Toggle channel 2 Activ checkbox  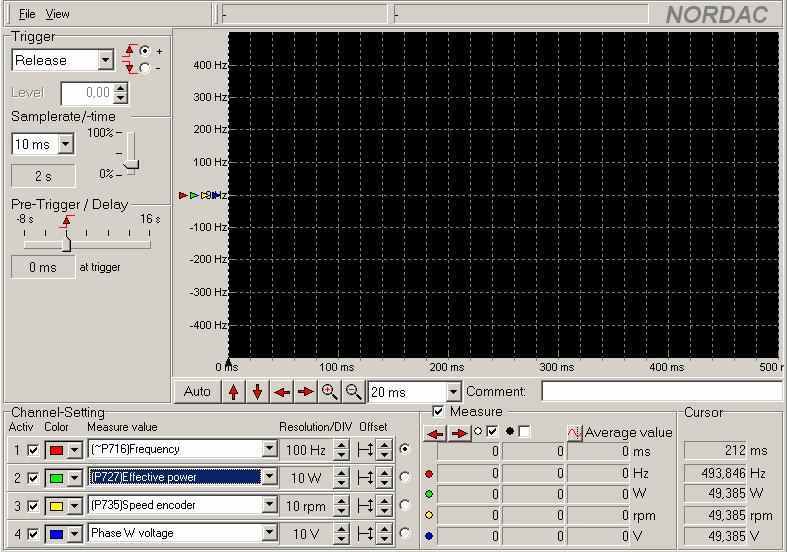point(33,478)
